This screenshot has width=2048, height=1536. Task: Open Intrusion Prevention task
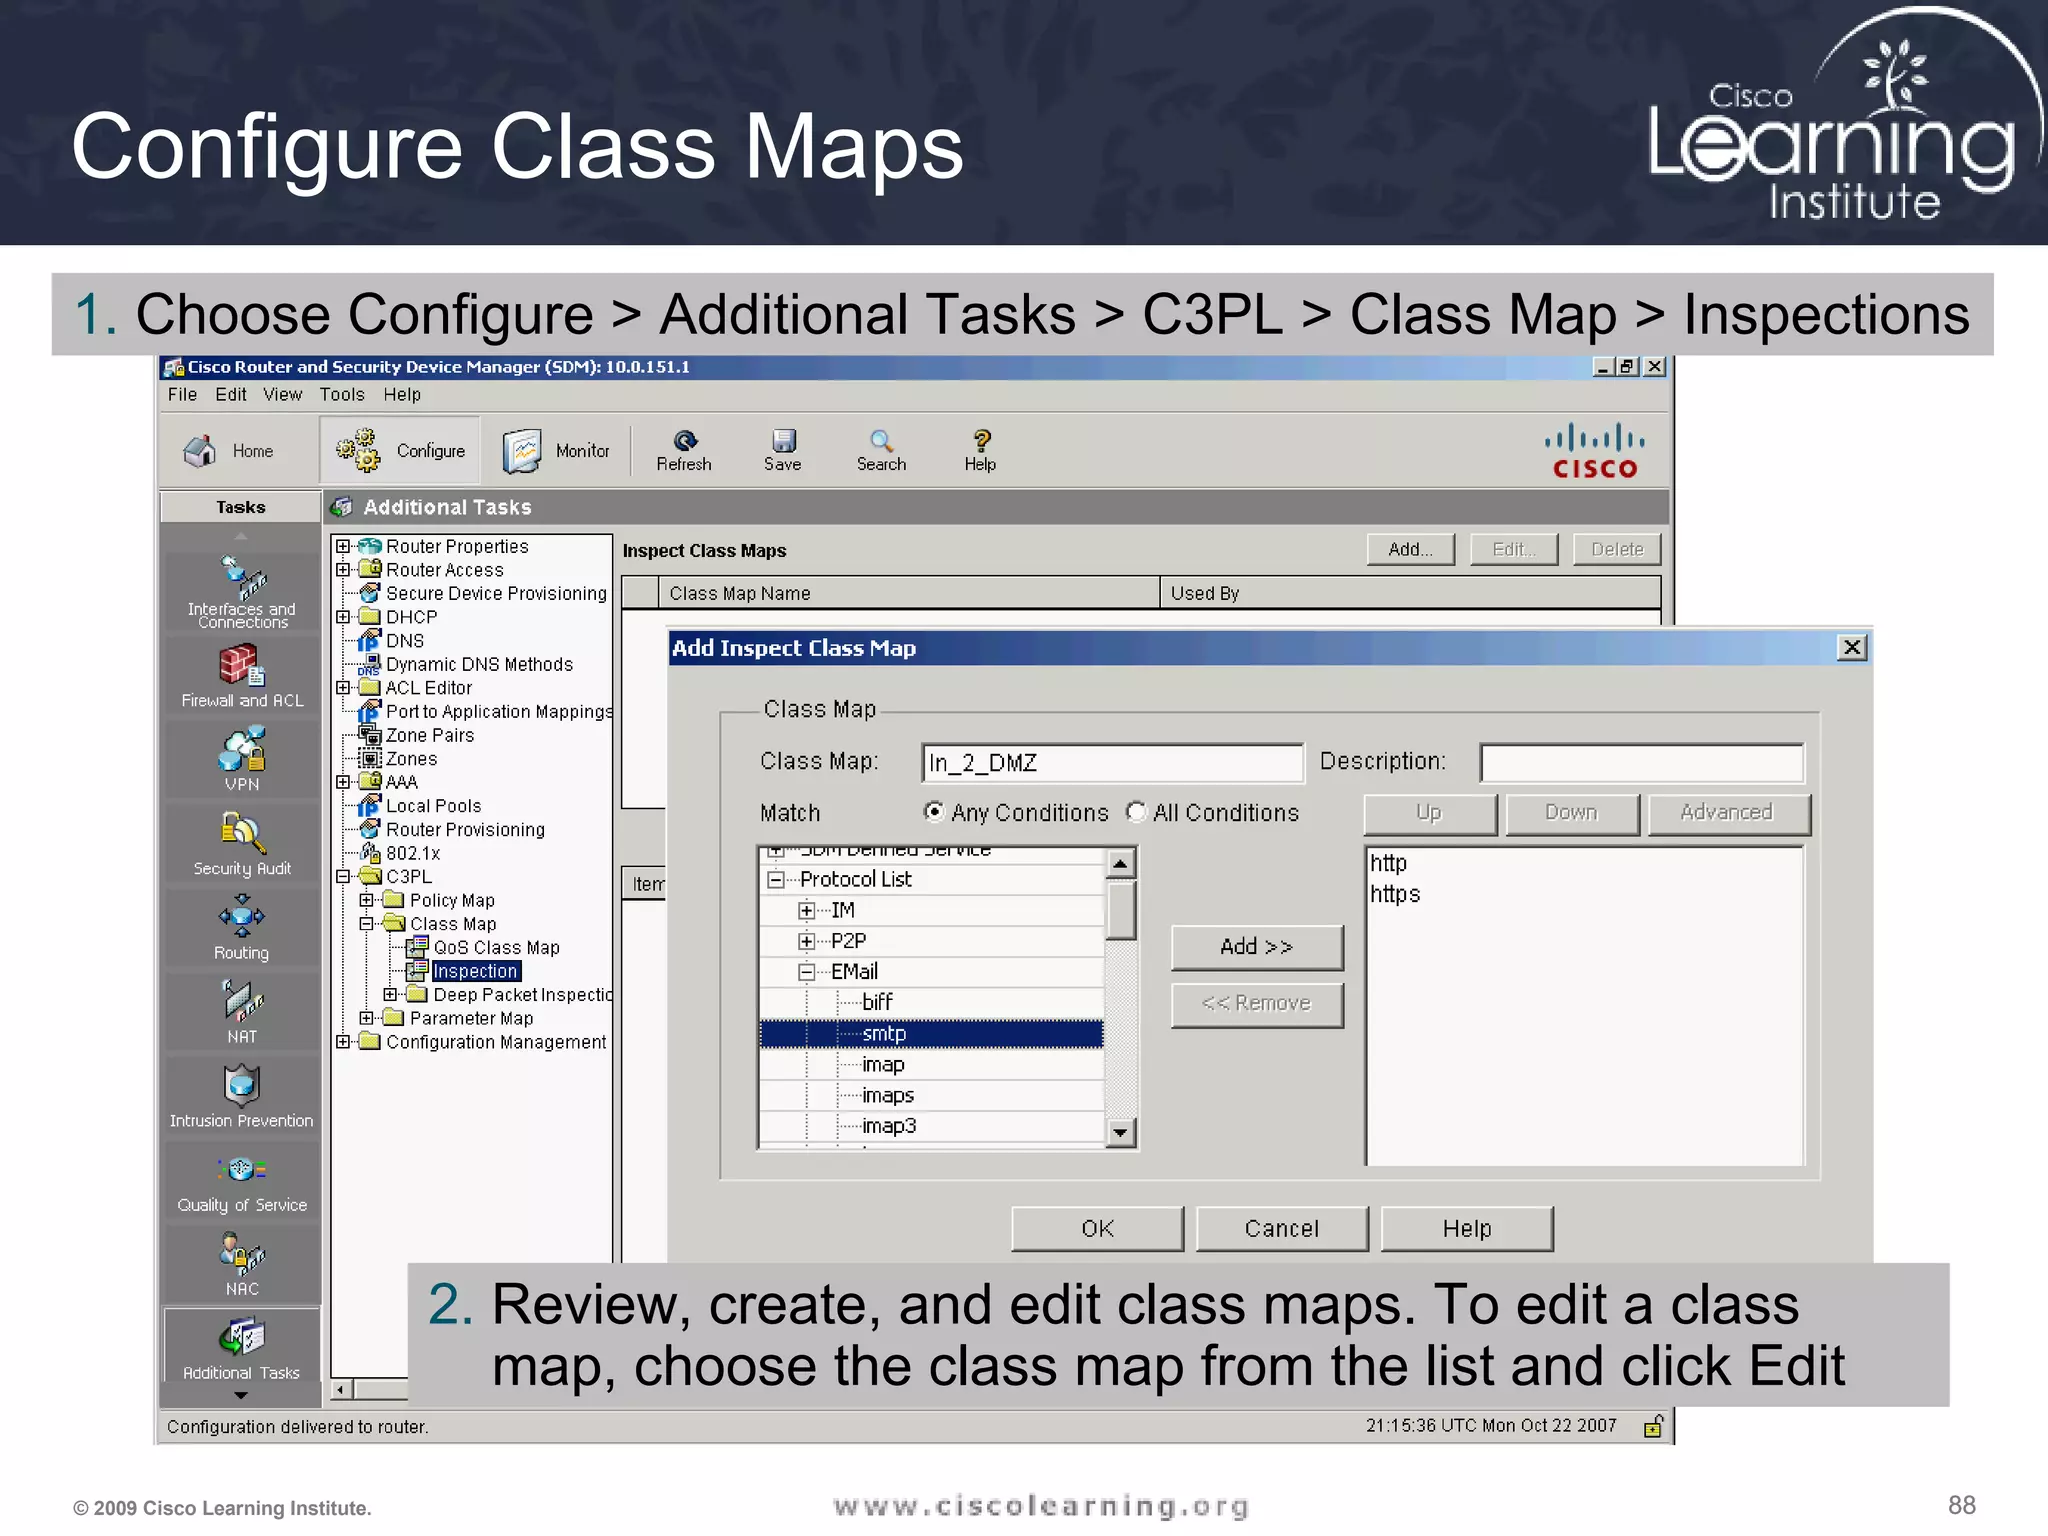[x=241, y=1096]
